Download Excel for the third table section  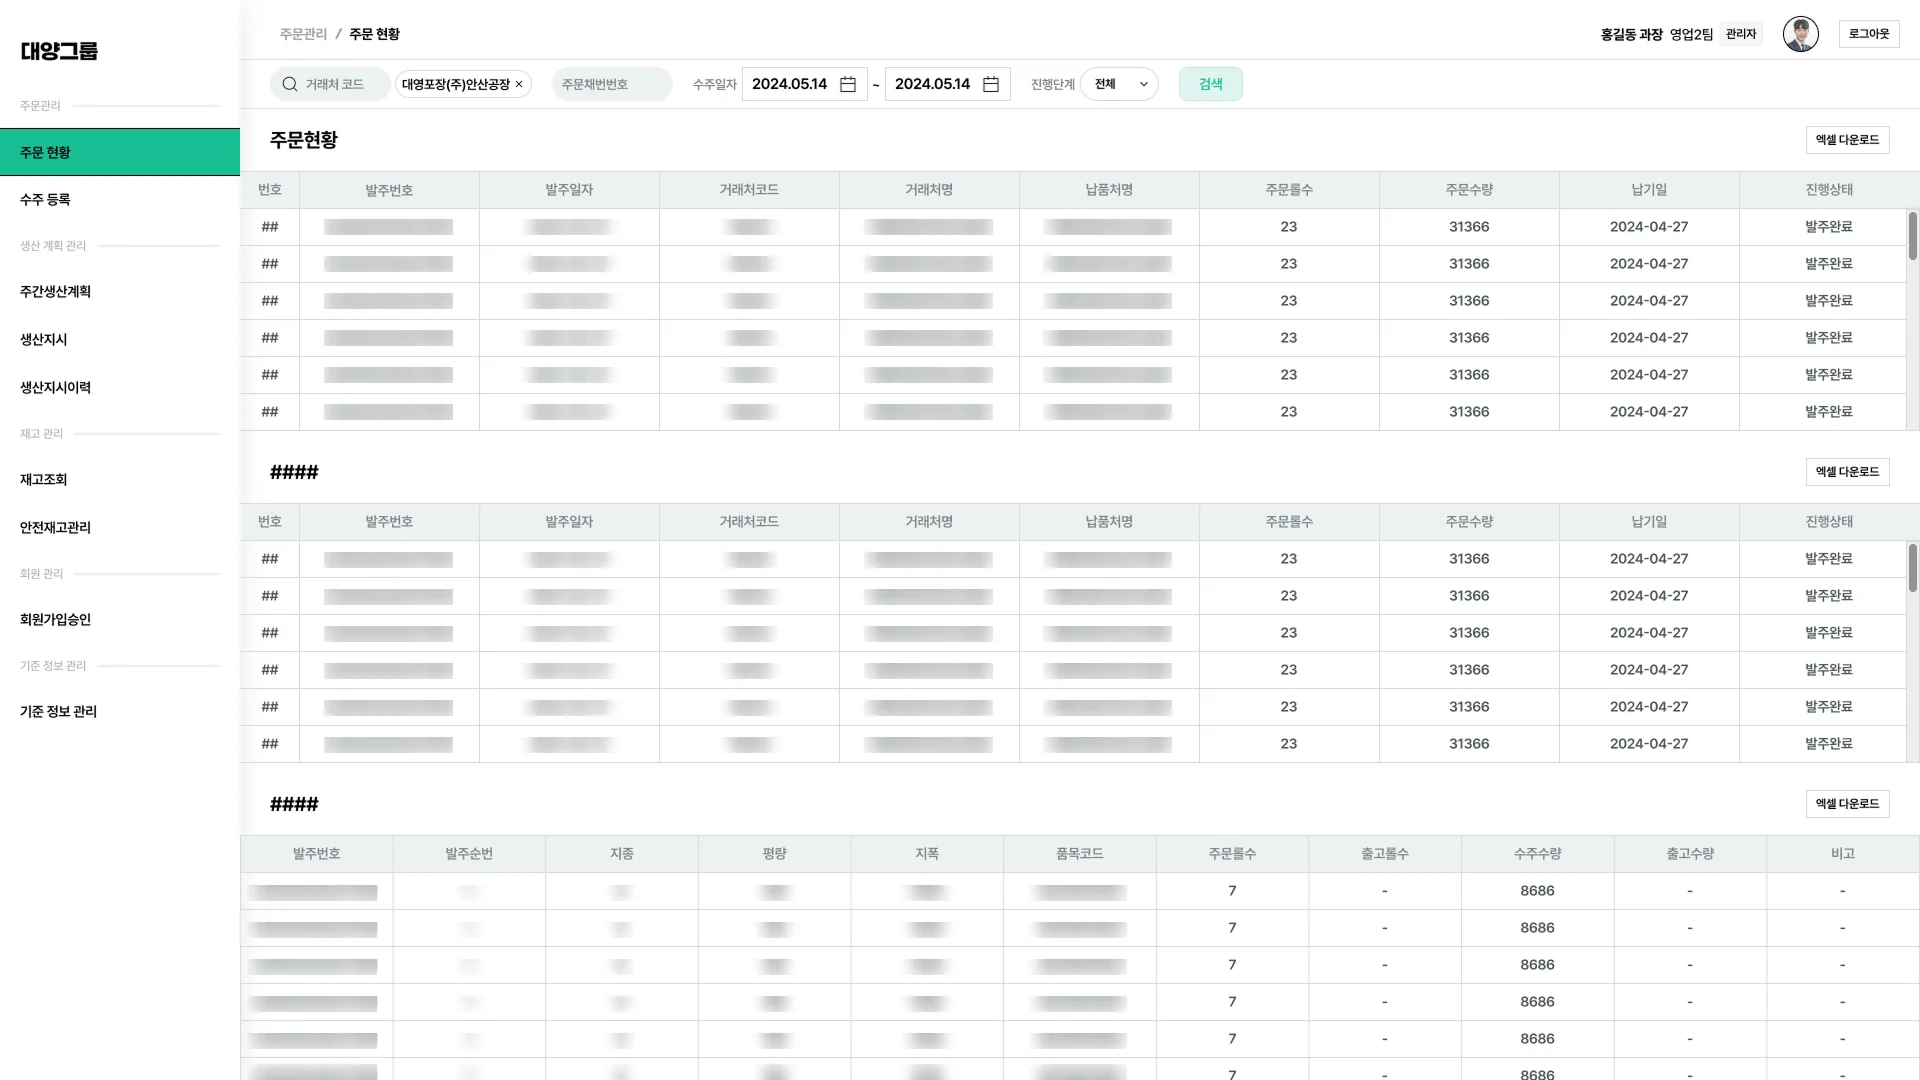coord(1847,804)
